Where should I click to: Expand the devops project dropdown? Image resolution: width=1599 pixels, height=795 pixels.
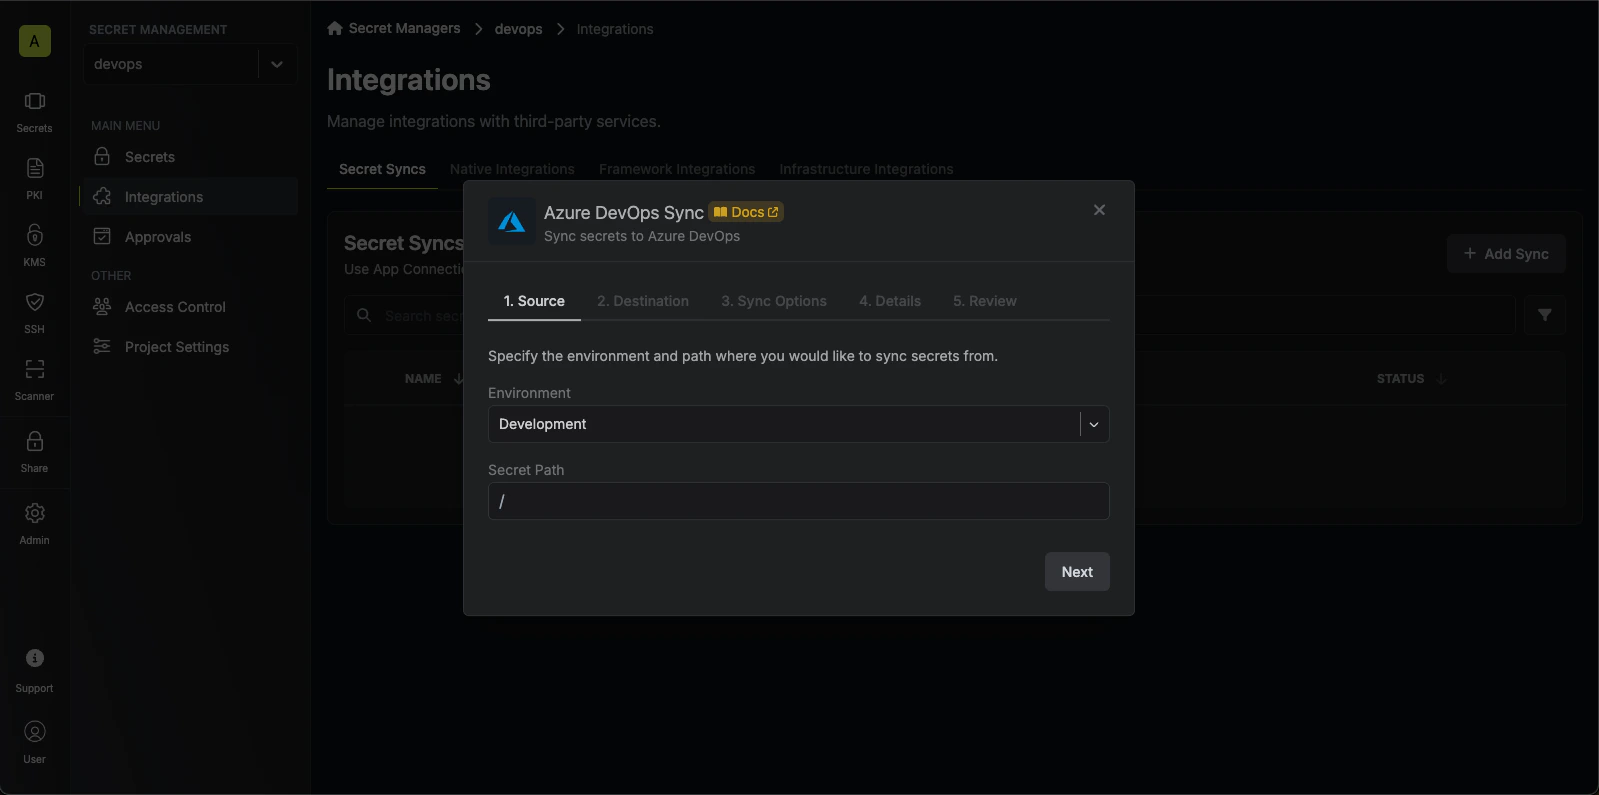point(190,64)
